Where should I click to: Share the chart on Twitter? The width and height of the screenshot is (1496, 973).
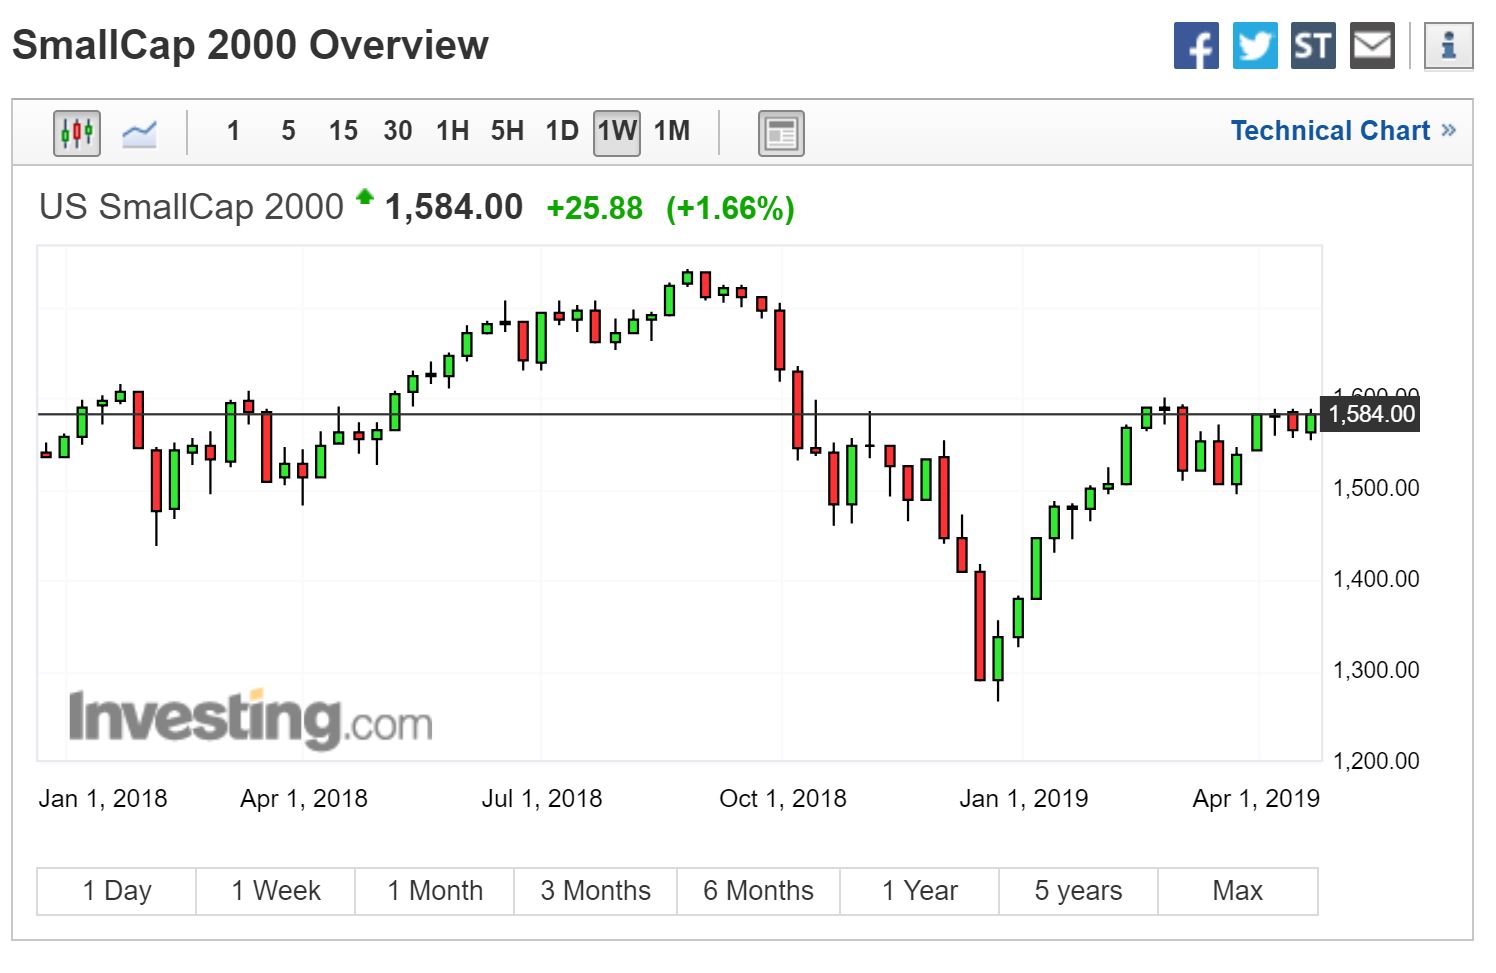(1254, 46)
